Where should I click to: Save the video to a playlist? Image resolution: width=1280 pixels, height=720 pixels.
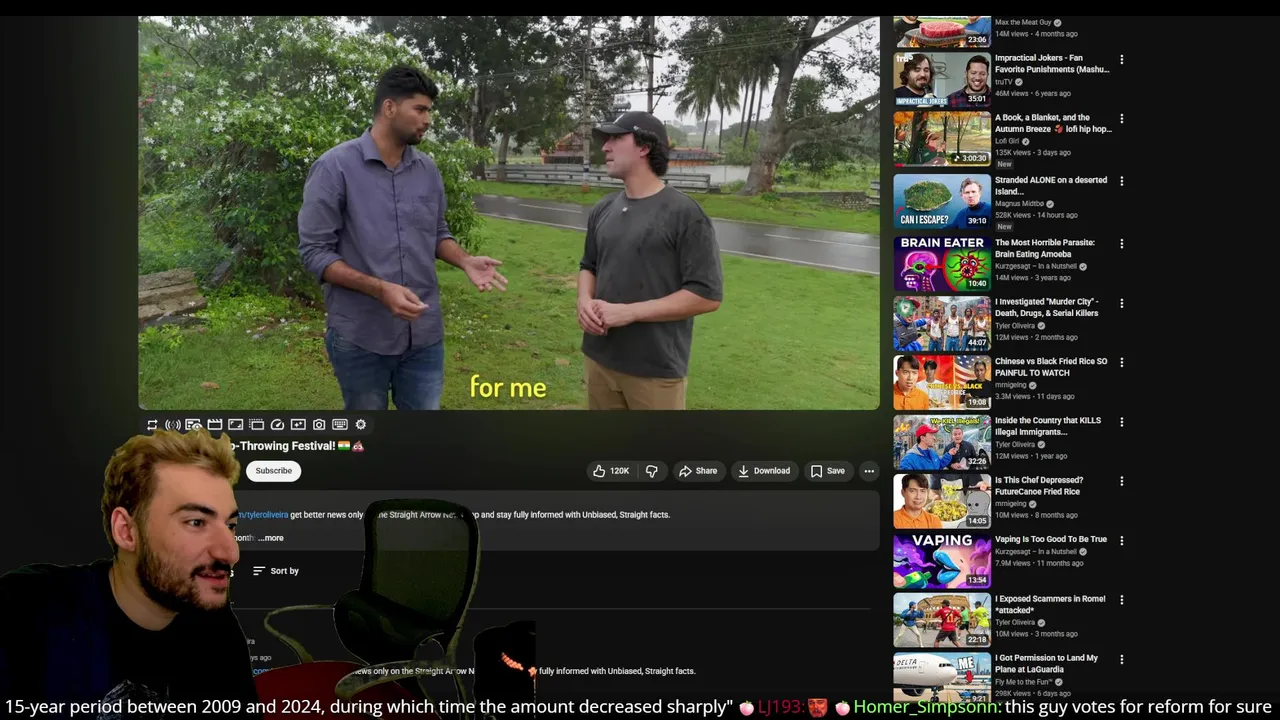tap(827, 471)
